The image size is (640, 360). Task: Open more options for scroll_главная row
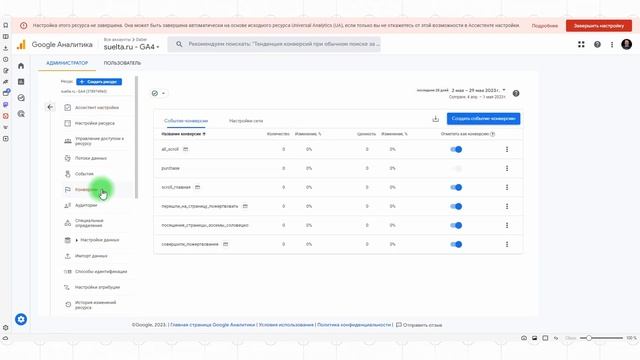click(507, 187)
